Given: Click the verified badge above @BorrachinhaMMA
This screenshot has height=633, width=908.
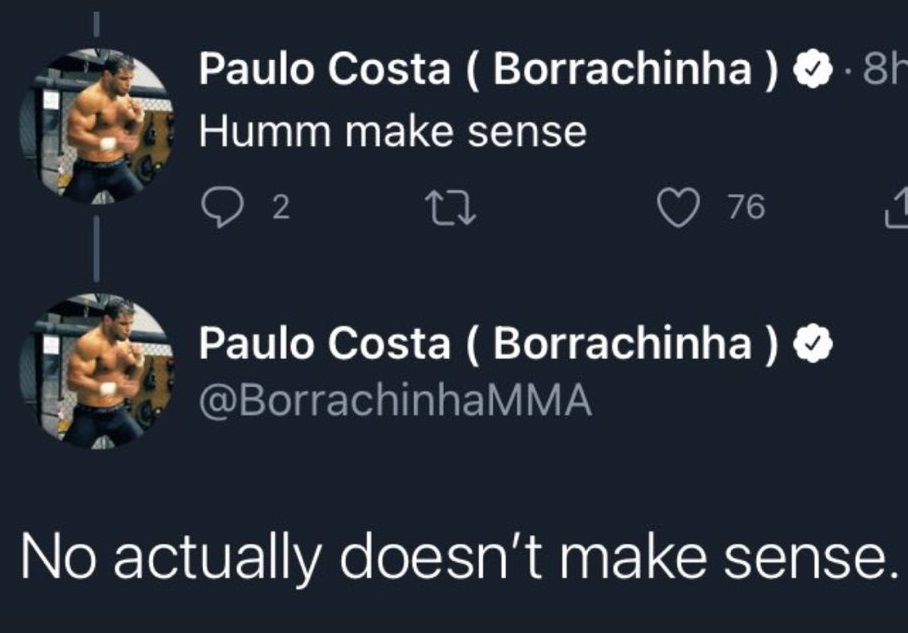Looking at the screenshot, I should pyautogui.click(x=811, y=344).
